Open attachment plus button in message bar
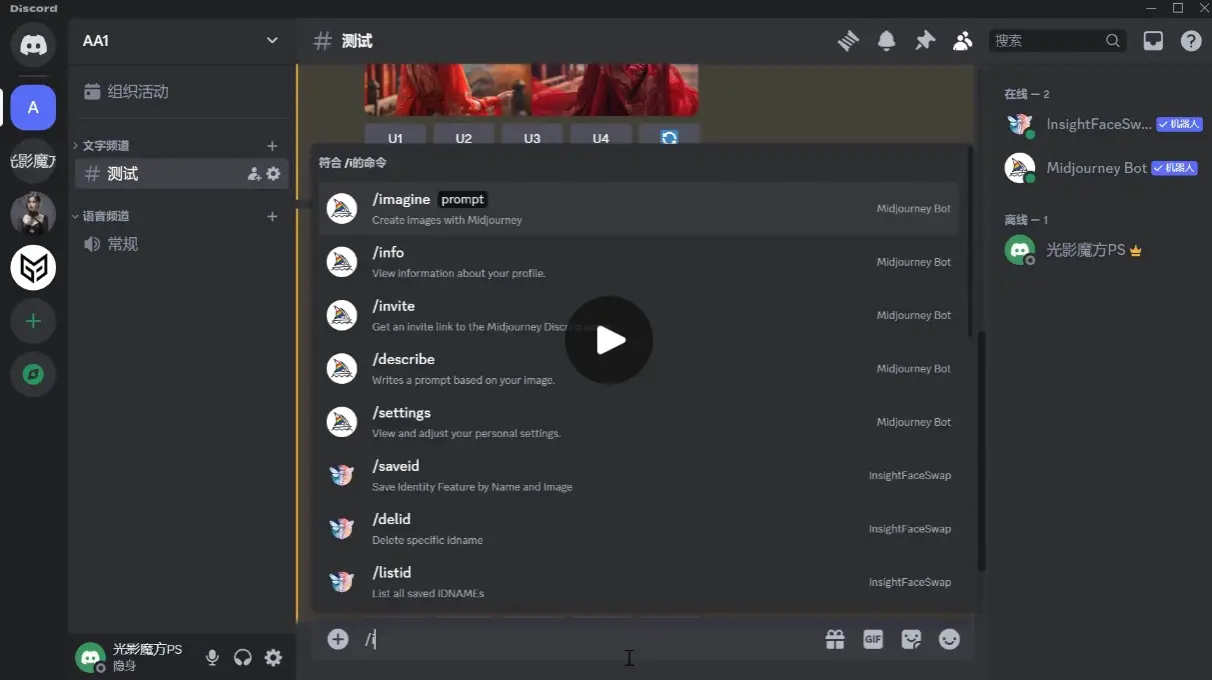This screenshot has width=1212, height=680. [338, 639]
